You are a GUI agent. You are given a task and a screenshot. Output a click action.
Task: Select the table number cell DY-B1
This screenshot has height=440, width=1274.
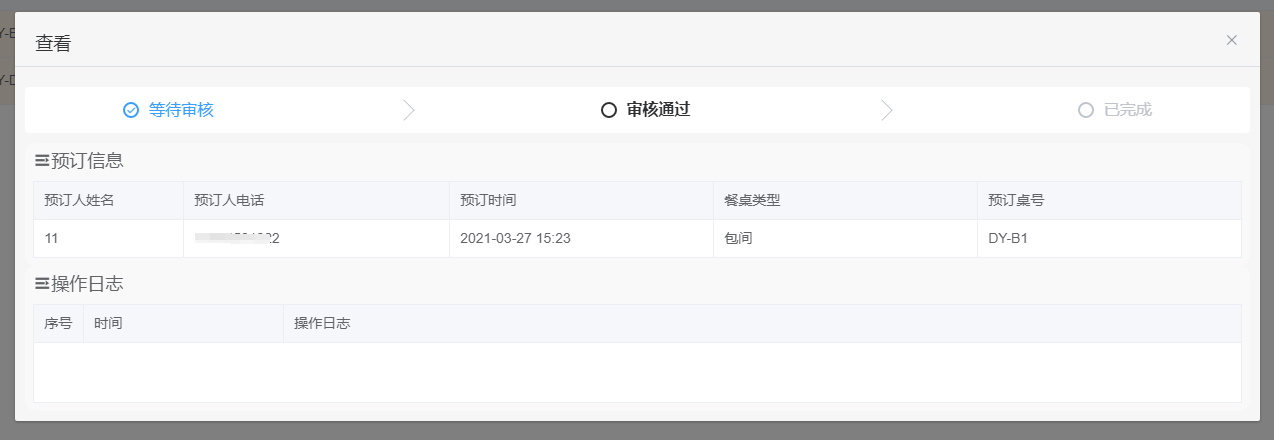pyautogui.click(x=1109, y=238)
